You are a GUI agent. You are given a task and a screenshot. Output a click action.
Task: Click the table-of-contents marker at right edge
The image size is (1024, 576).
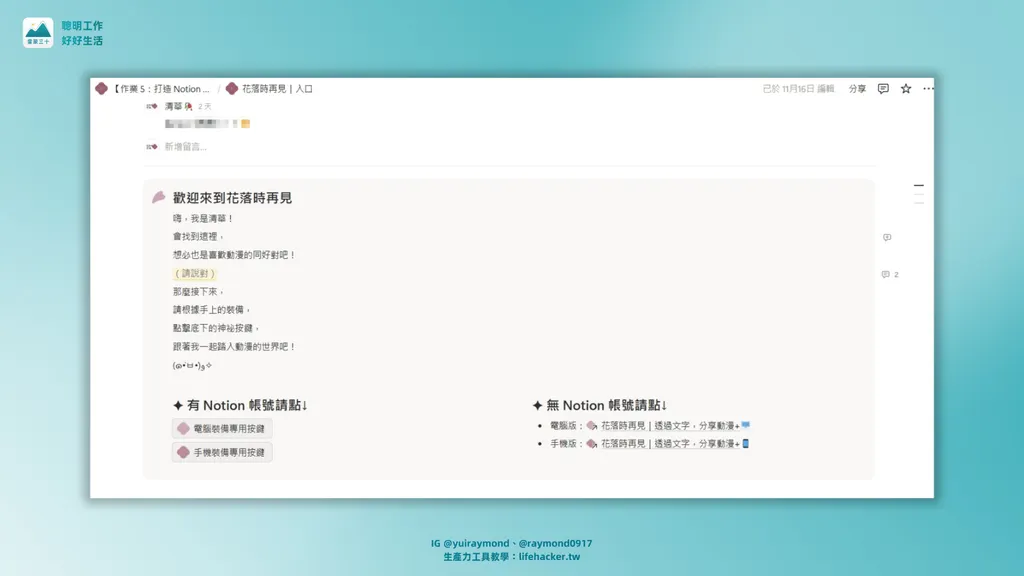tap(918, 187)
